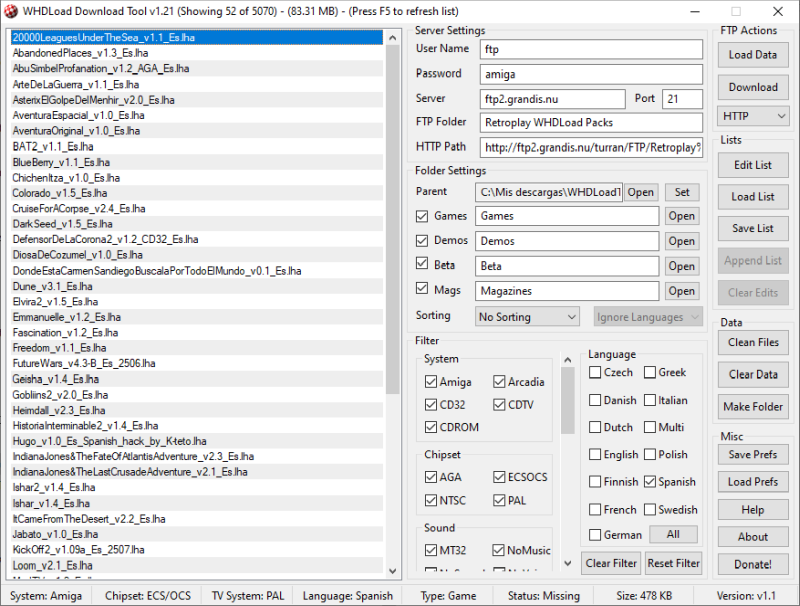Enable the Czech language filter

click(x=595, y=373)
